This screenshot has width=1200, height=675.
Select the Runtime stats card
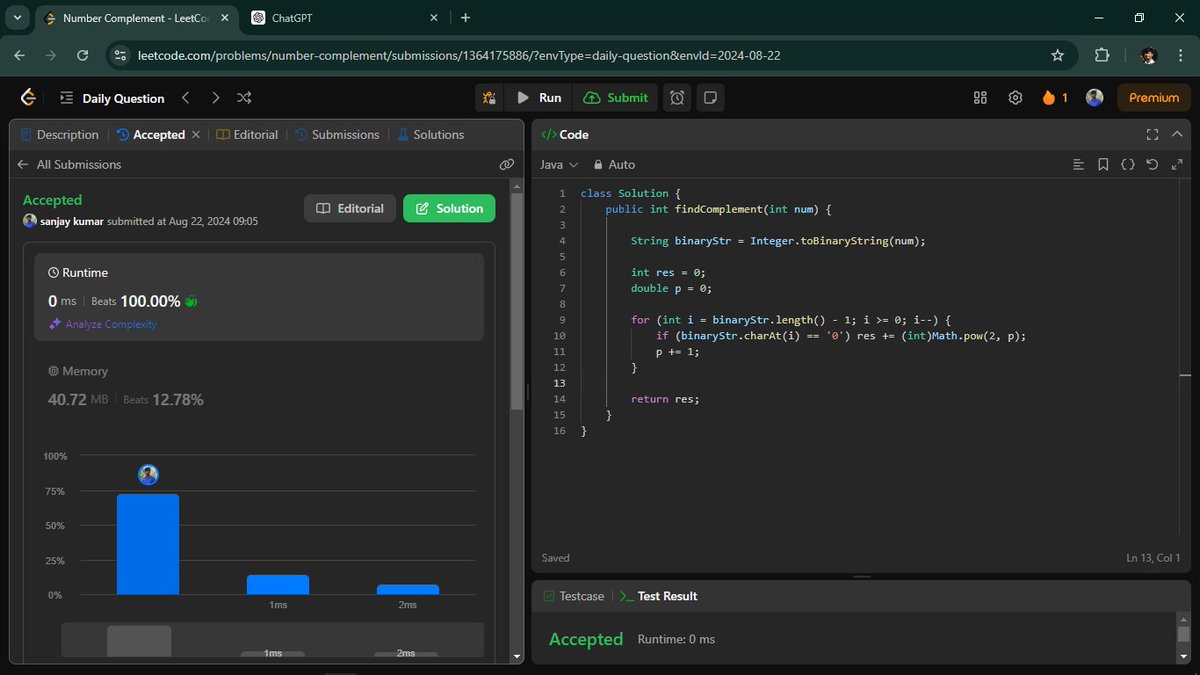tap(259, 297)
